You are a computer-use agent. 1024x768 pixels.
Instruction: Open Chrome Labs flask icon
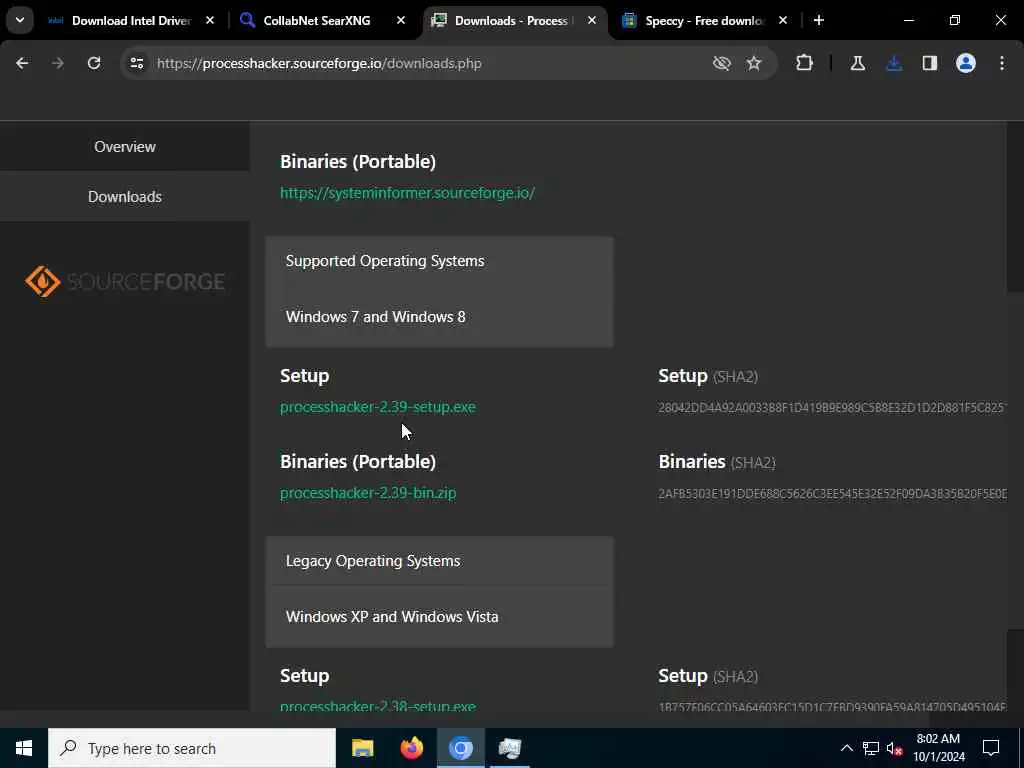point(857,63)
